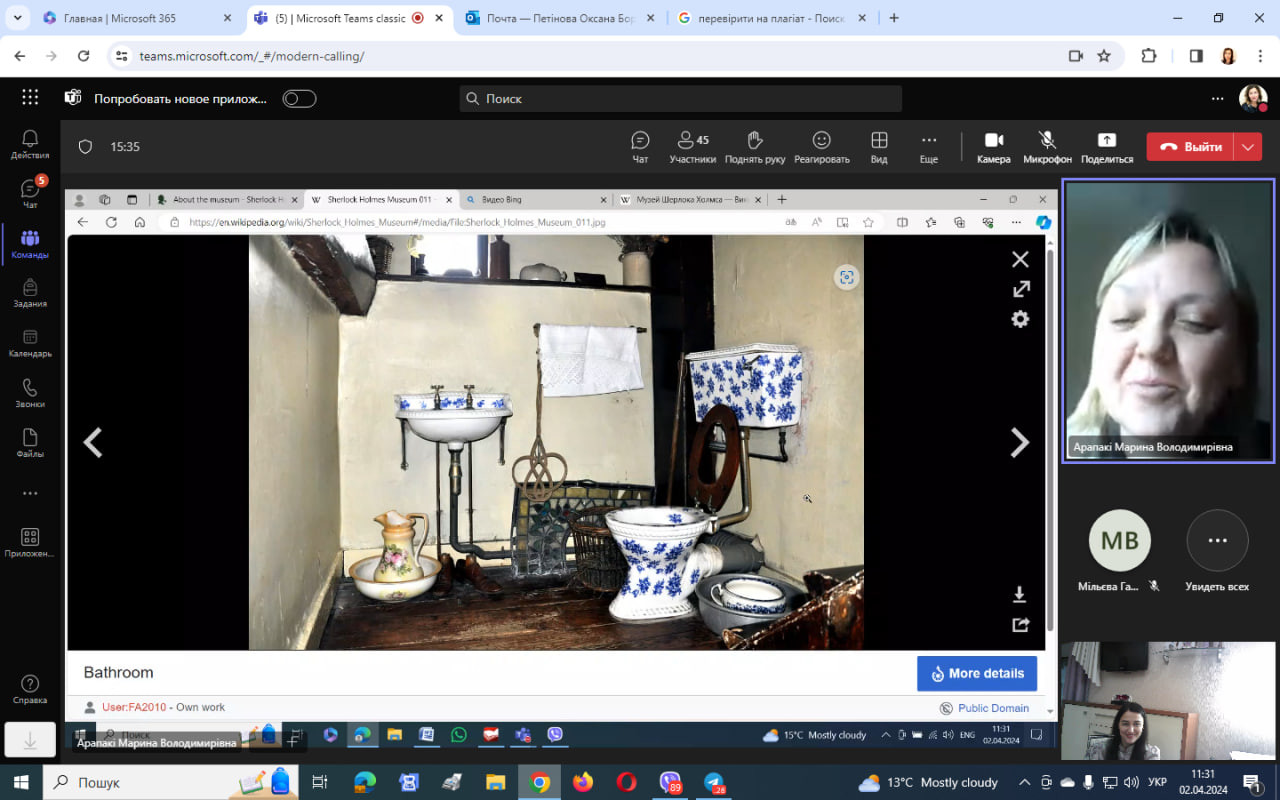Raise your hand in the meeting
Screen dimensions: 1280x800
point(754,146)
